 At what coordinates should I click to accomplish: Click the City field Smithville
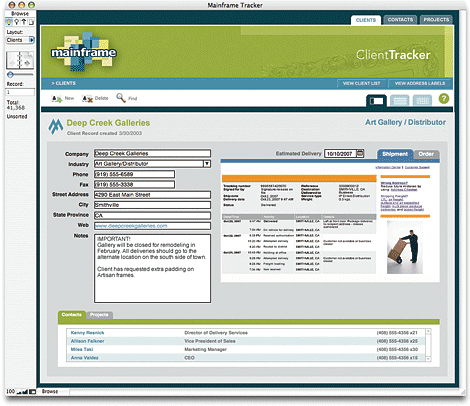coord(152,205)
